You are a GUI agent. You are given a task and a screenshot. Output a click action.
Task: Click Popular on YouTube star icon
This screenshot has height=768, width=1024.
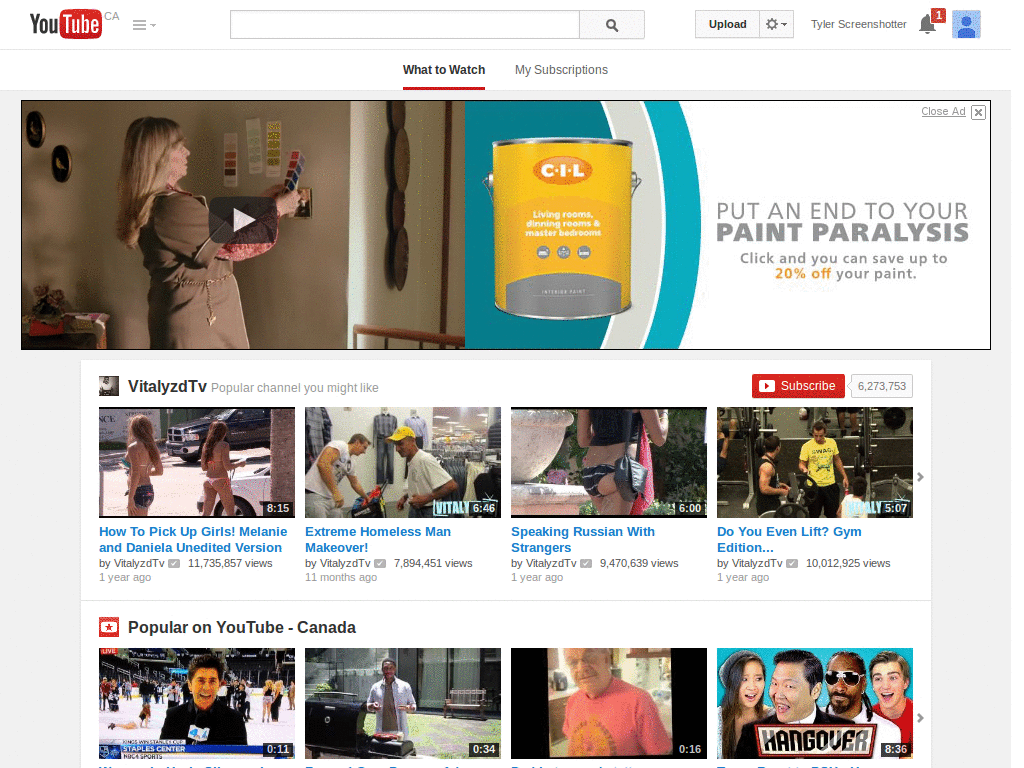pos(109,628)
